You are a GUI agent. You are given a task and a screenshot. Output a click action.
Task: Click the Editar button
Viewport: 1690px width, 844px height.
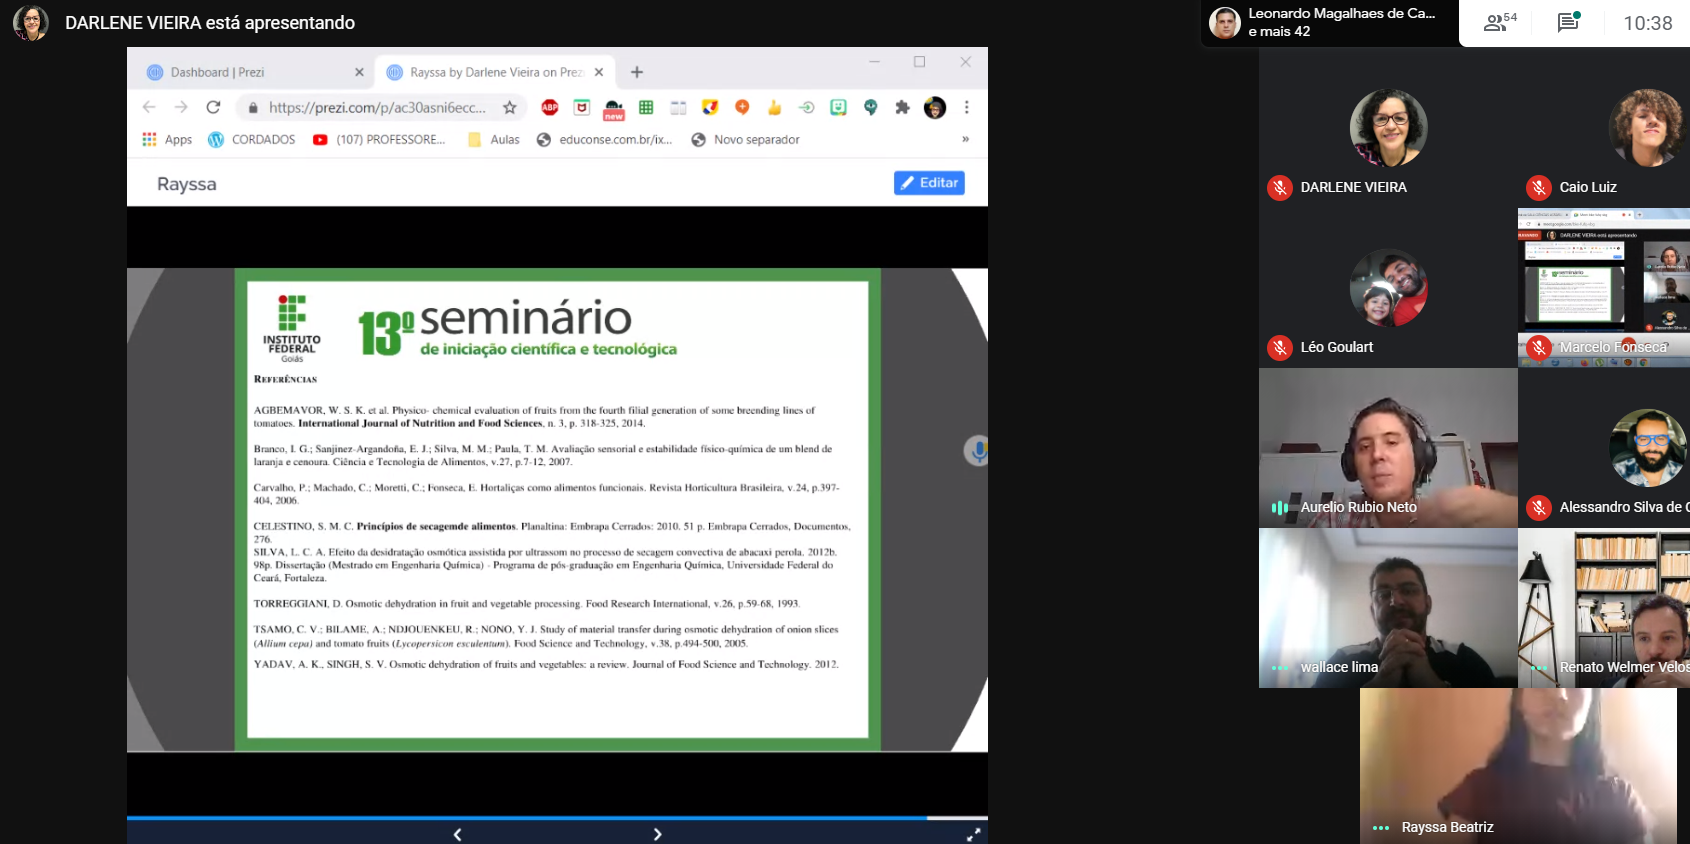pos(929,183)
